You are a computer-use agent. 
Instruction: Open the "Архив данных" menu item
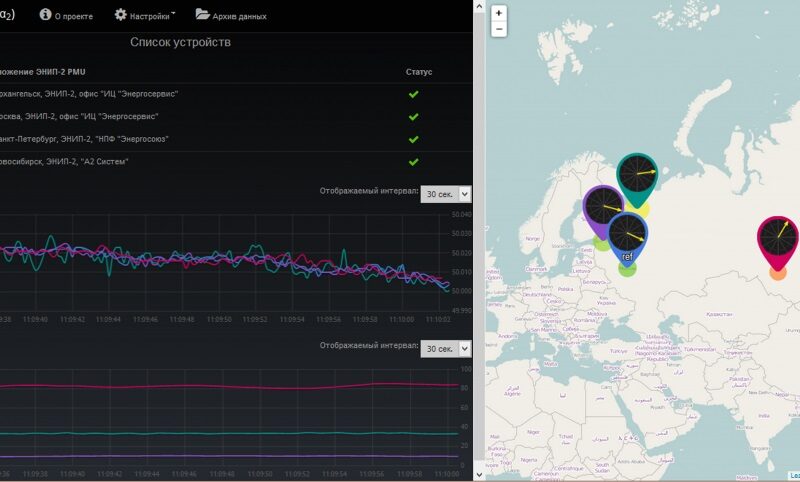[x=241, y=16]
